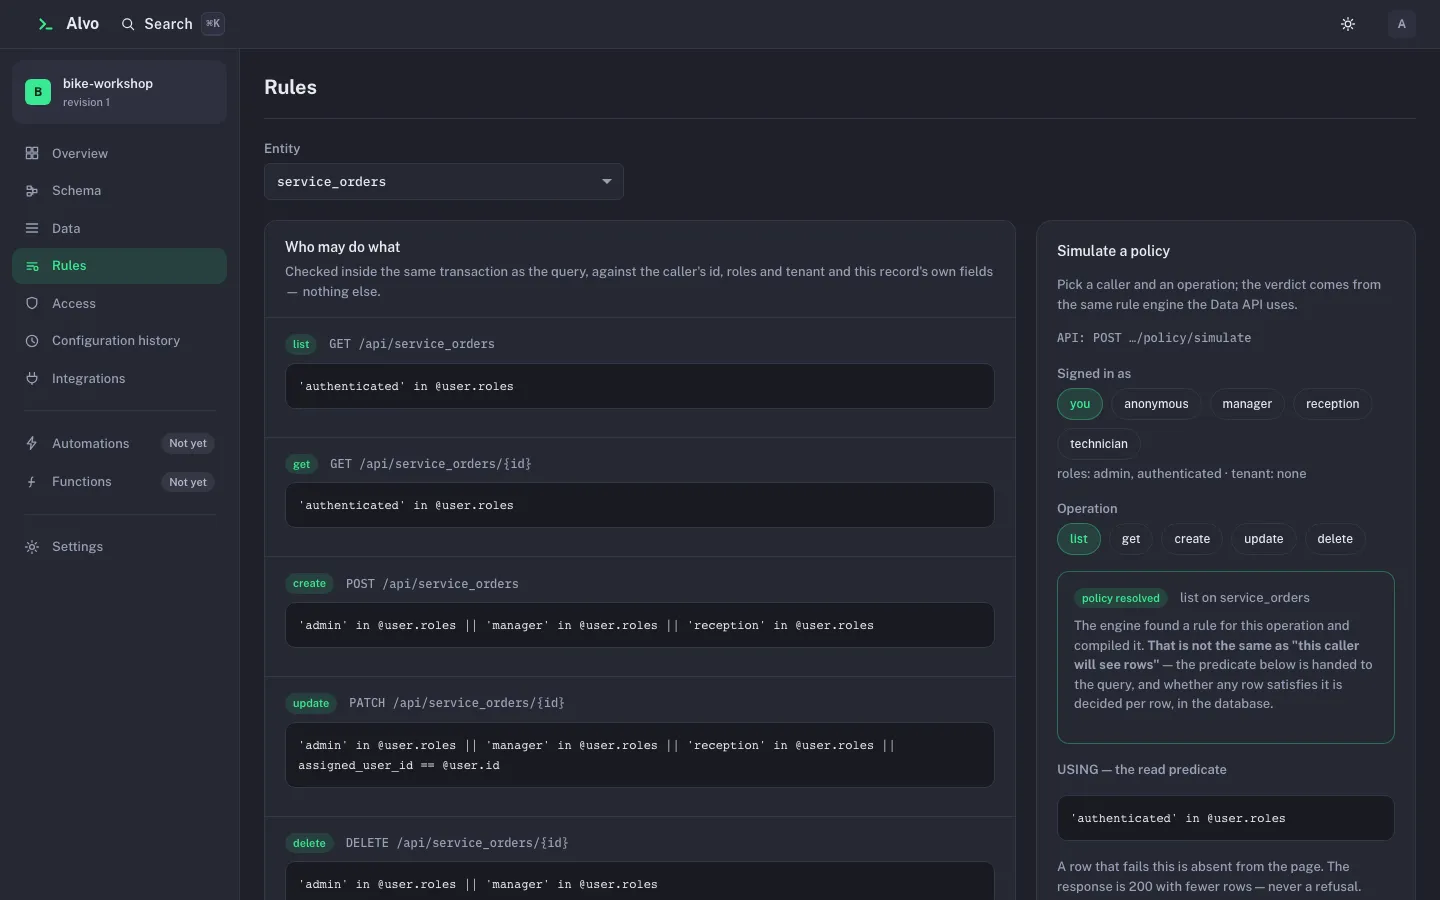Click the search magnifier icon

[x=128, y=24]
